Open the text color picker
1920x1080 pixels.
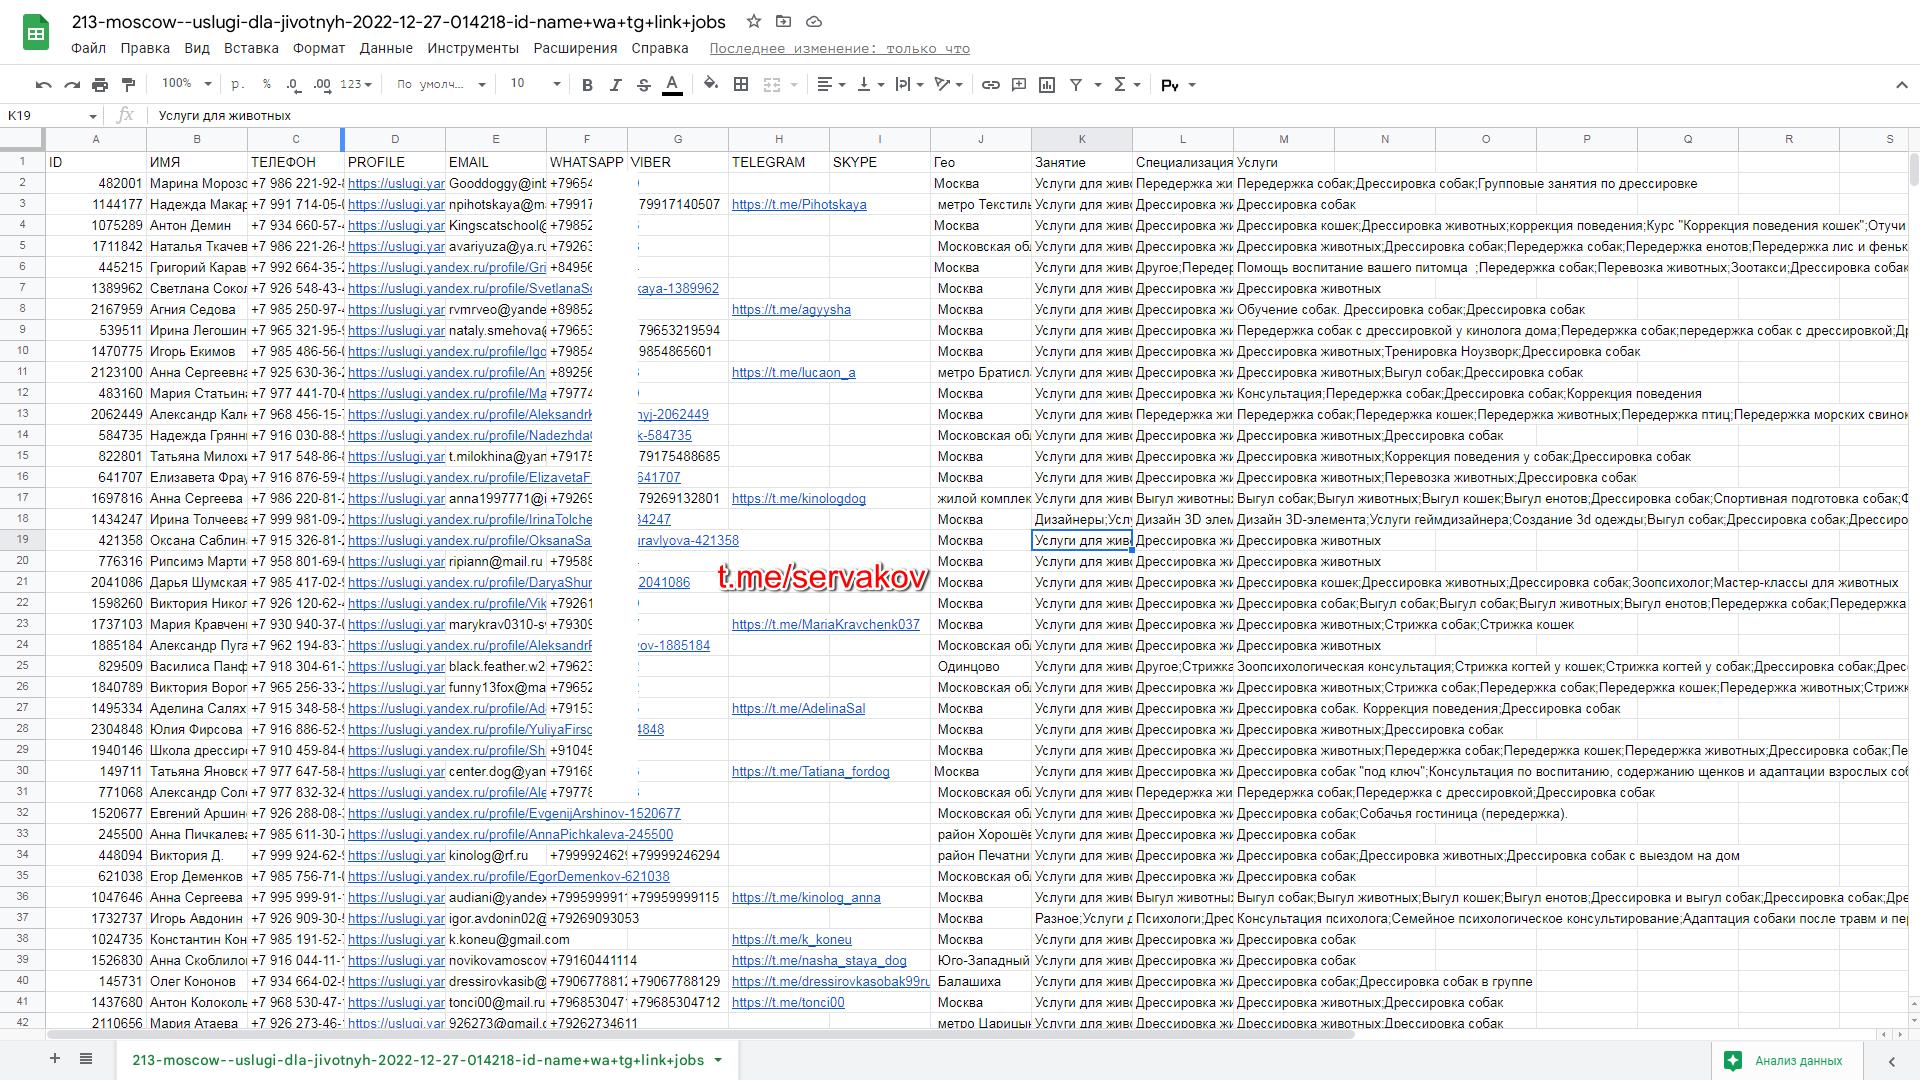pos(672,85)
